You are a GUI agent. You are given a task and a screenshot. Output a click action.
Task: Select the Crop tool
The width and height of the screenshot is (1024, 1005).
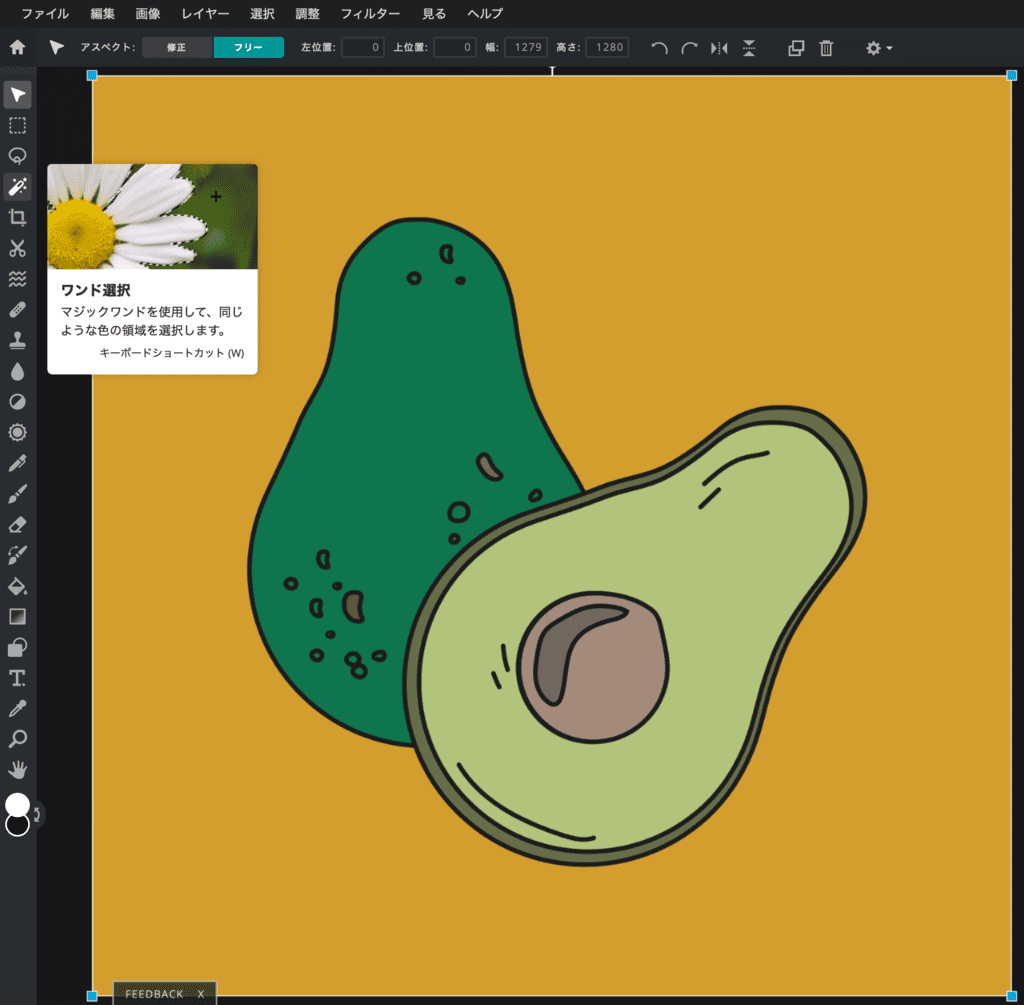(17, 217)
